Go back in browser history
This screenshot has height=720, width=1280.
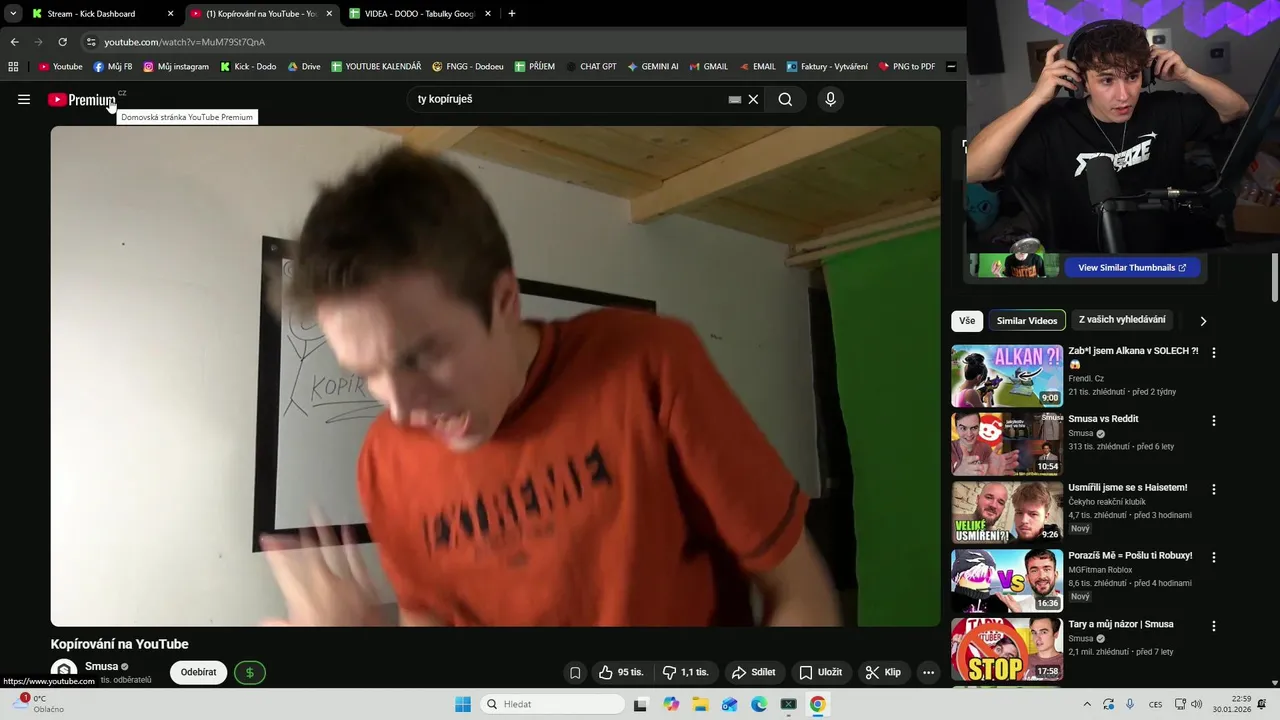pos(14,42)
